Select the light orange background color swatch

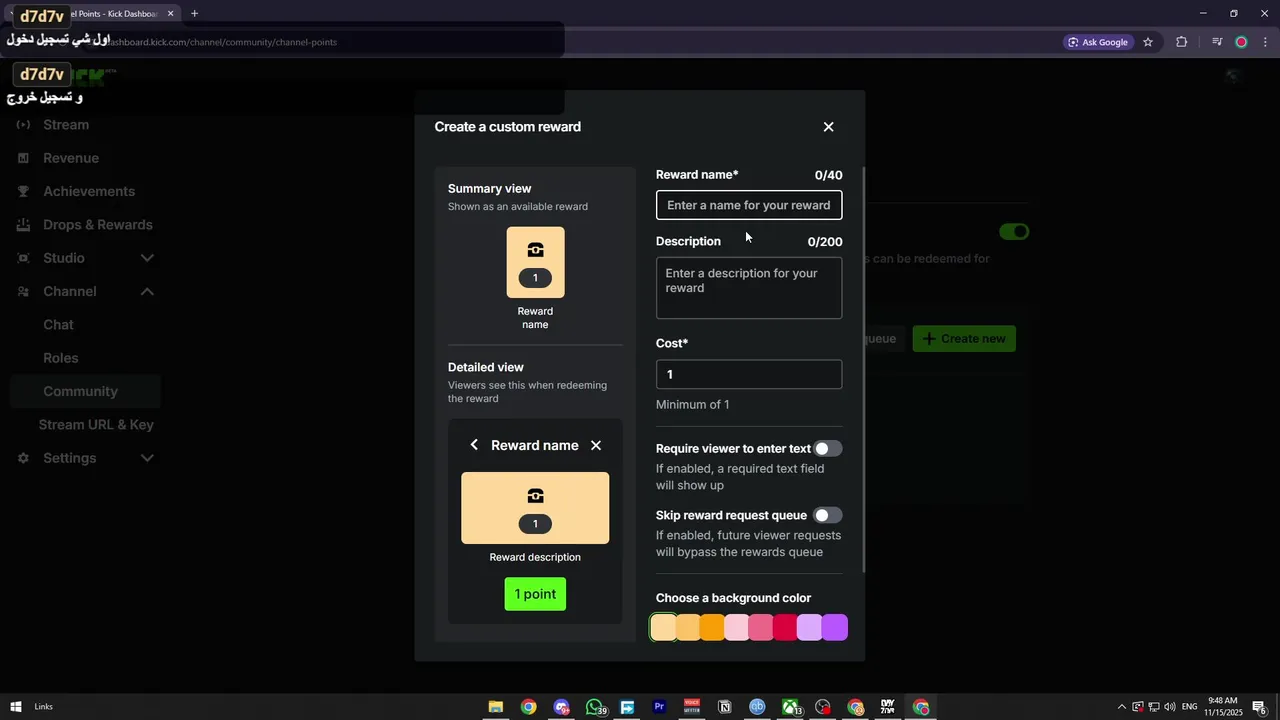click(688, 627)
